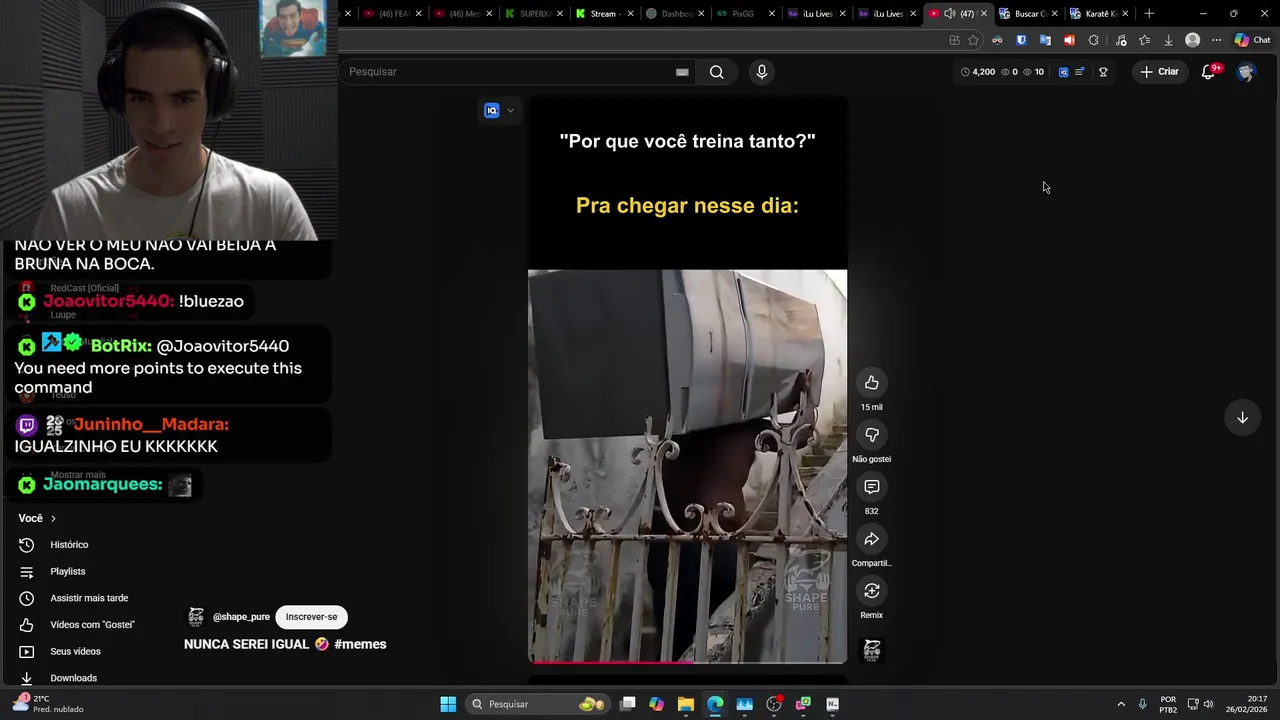1280x720 pixels.
Task: Click the Remix icon
Action: pos(872,591)
